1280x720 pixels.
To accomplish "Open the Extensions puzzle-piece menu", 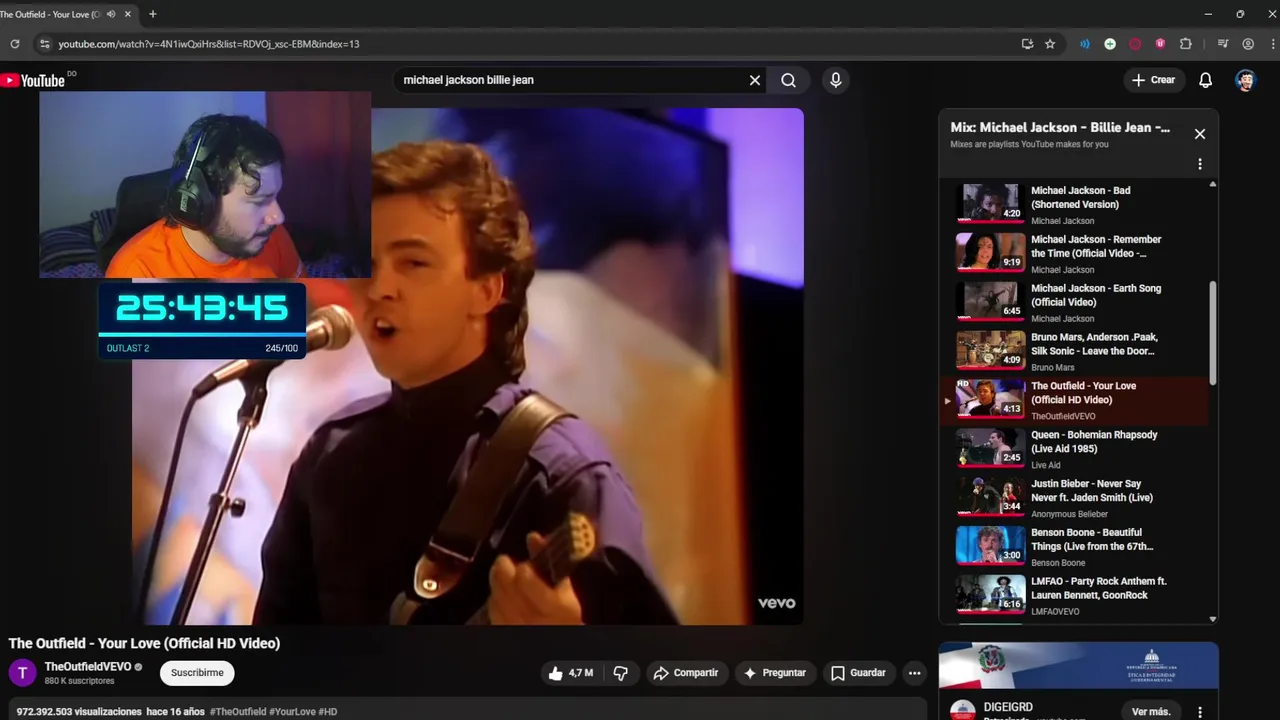I will point(1186,44).
